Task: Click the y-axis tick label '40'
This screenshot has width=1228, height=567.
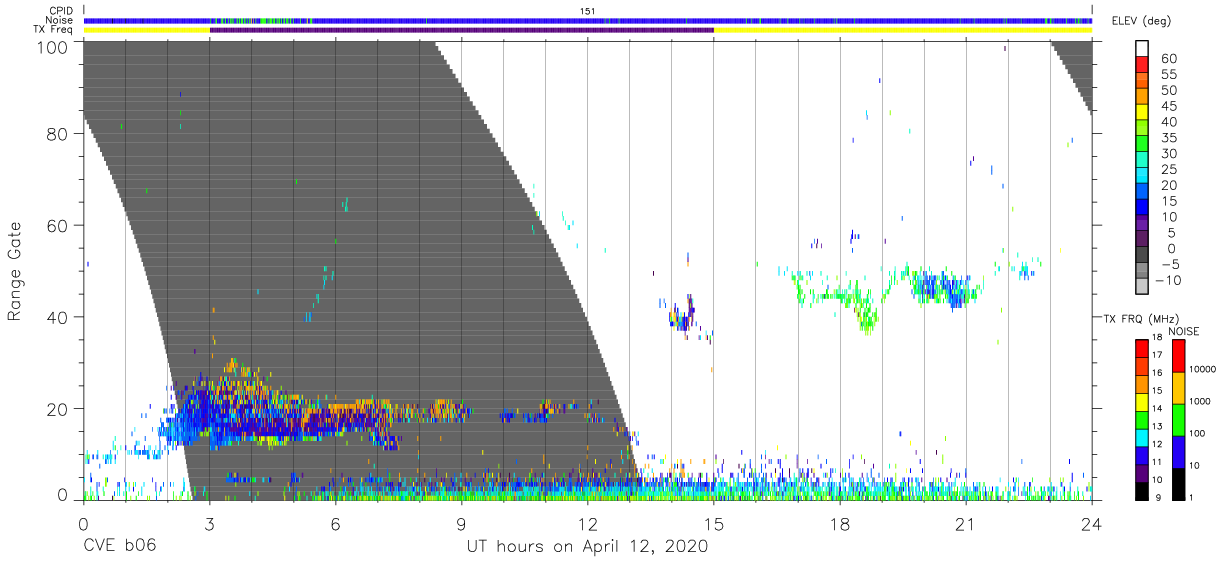Action: pyautogui.click(x=58, y=316)
